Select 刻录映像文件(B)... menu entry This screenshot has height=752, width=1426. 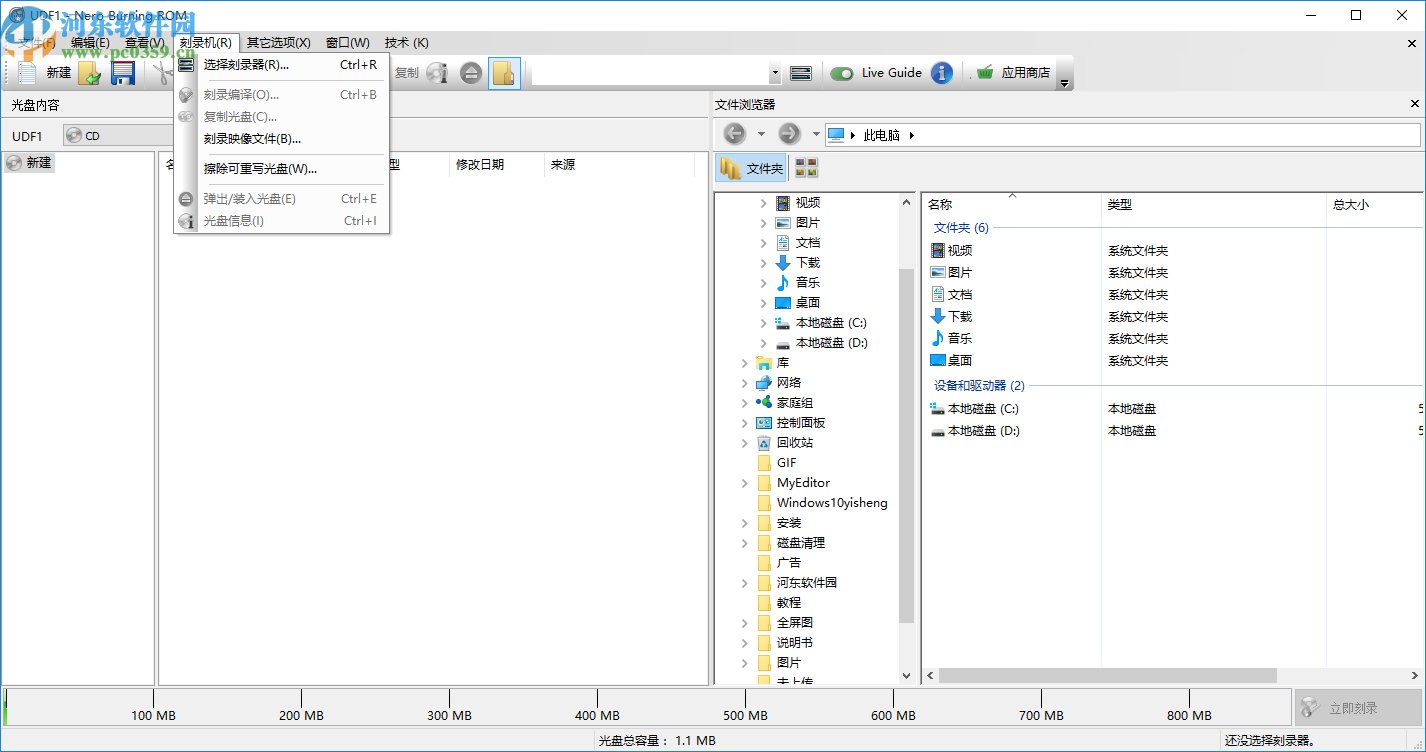[281, 139]
